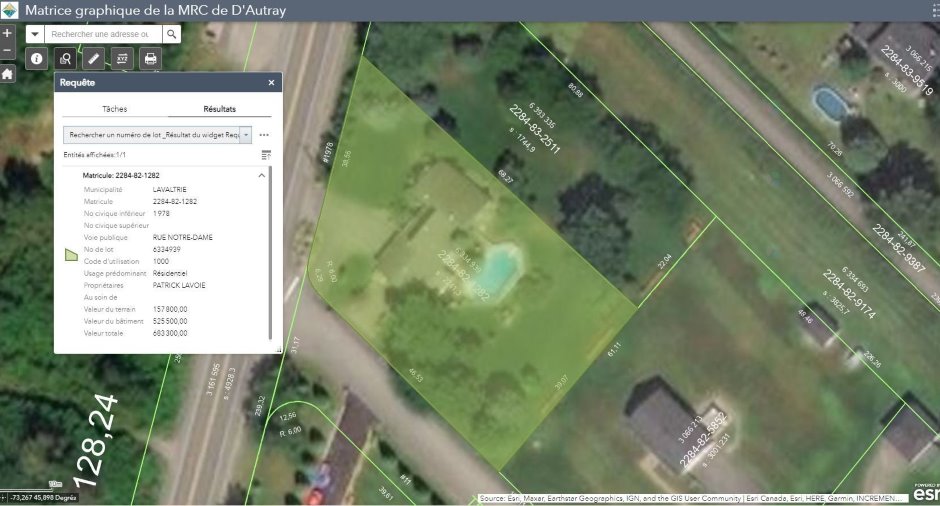Zoom in on the map with plus button

pos(7,34)
